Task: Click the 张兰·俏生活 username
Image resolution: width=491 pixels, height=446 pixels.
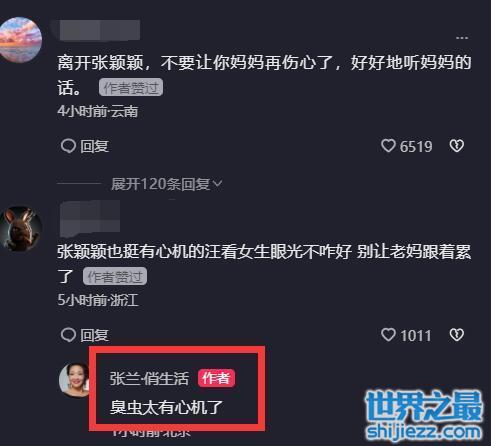Action: (149, 379)
